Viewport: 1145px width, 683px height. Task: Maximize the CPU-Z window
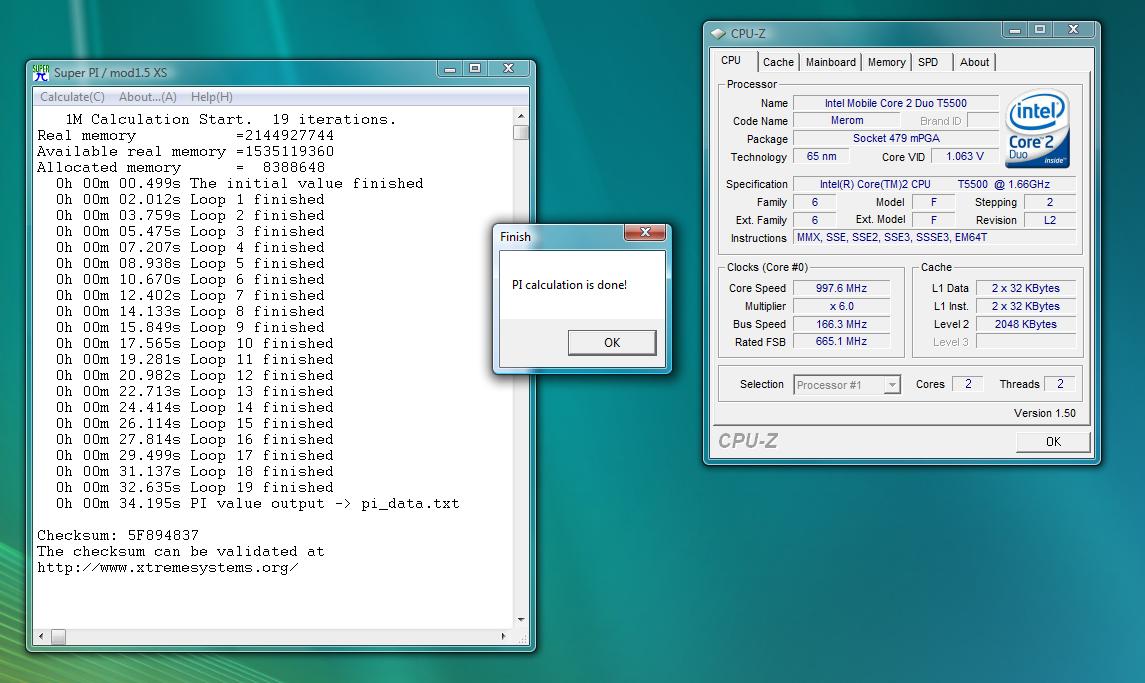coord(1040,31)
